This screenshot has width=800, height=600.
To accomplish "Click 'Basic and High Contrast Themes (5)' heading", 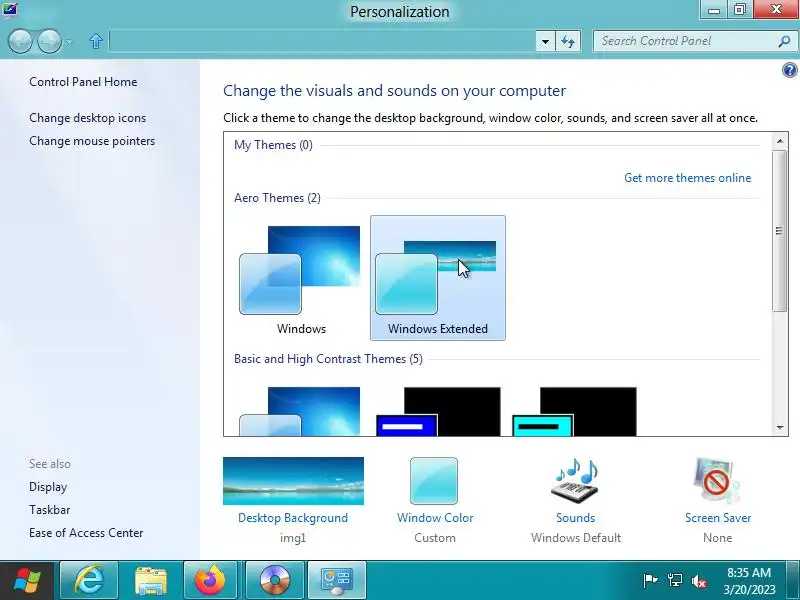I will coord(329,359).
